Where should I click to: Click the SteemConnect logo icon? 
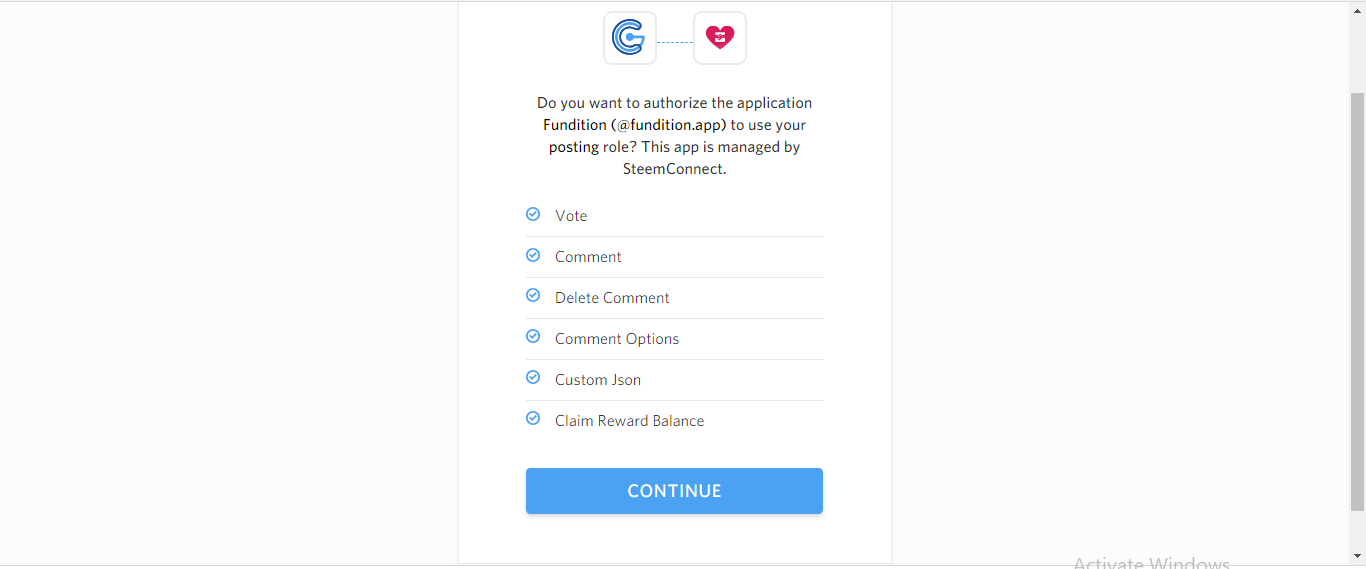pyautogui.click(x=629, y=38)
